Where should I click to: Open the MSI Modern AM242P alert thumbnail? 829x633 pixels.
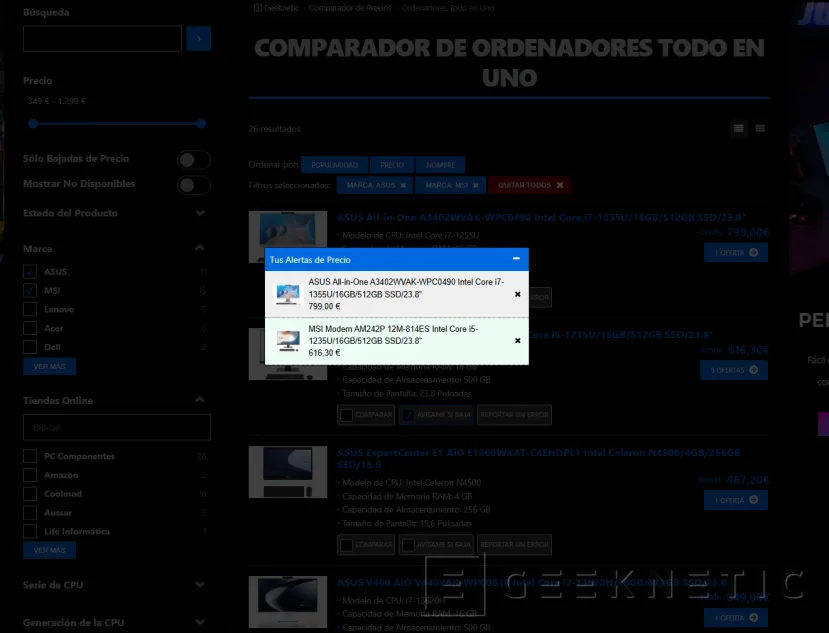point(288,341)
